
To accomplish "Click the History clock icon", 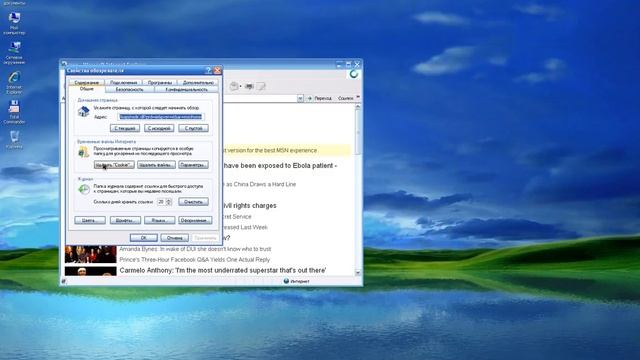I will [x=84, y=189].
